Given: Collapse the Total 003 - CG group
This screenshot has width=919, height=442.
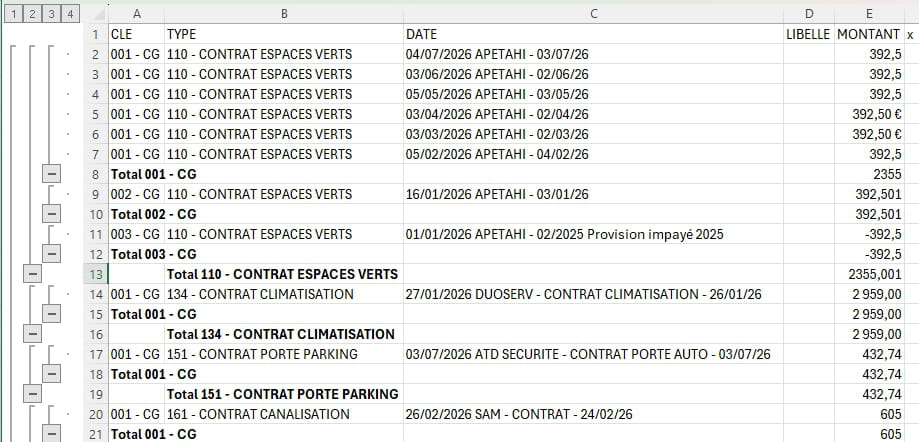Looking at the screenshot, I should coord(52,254).
